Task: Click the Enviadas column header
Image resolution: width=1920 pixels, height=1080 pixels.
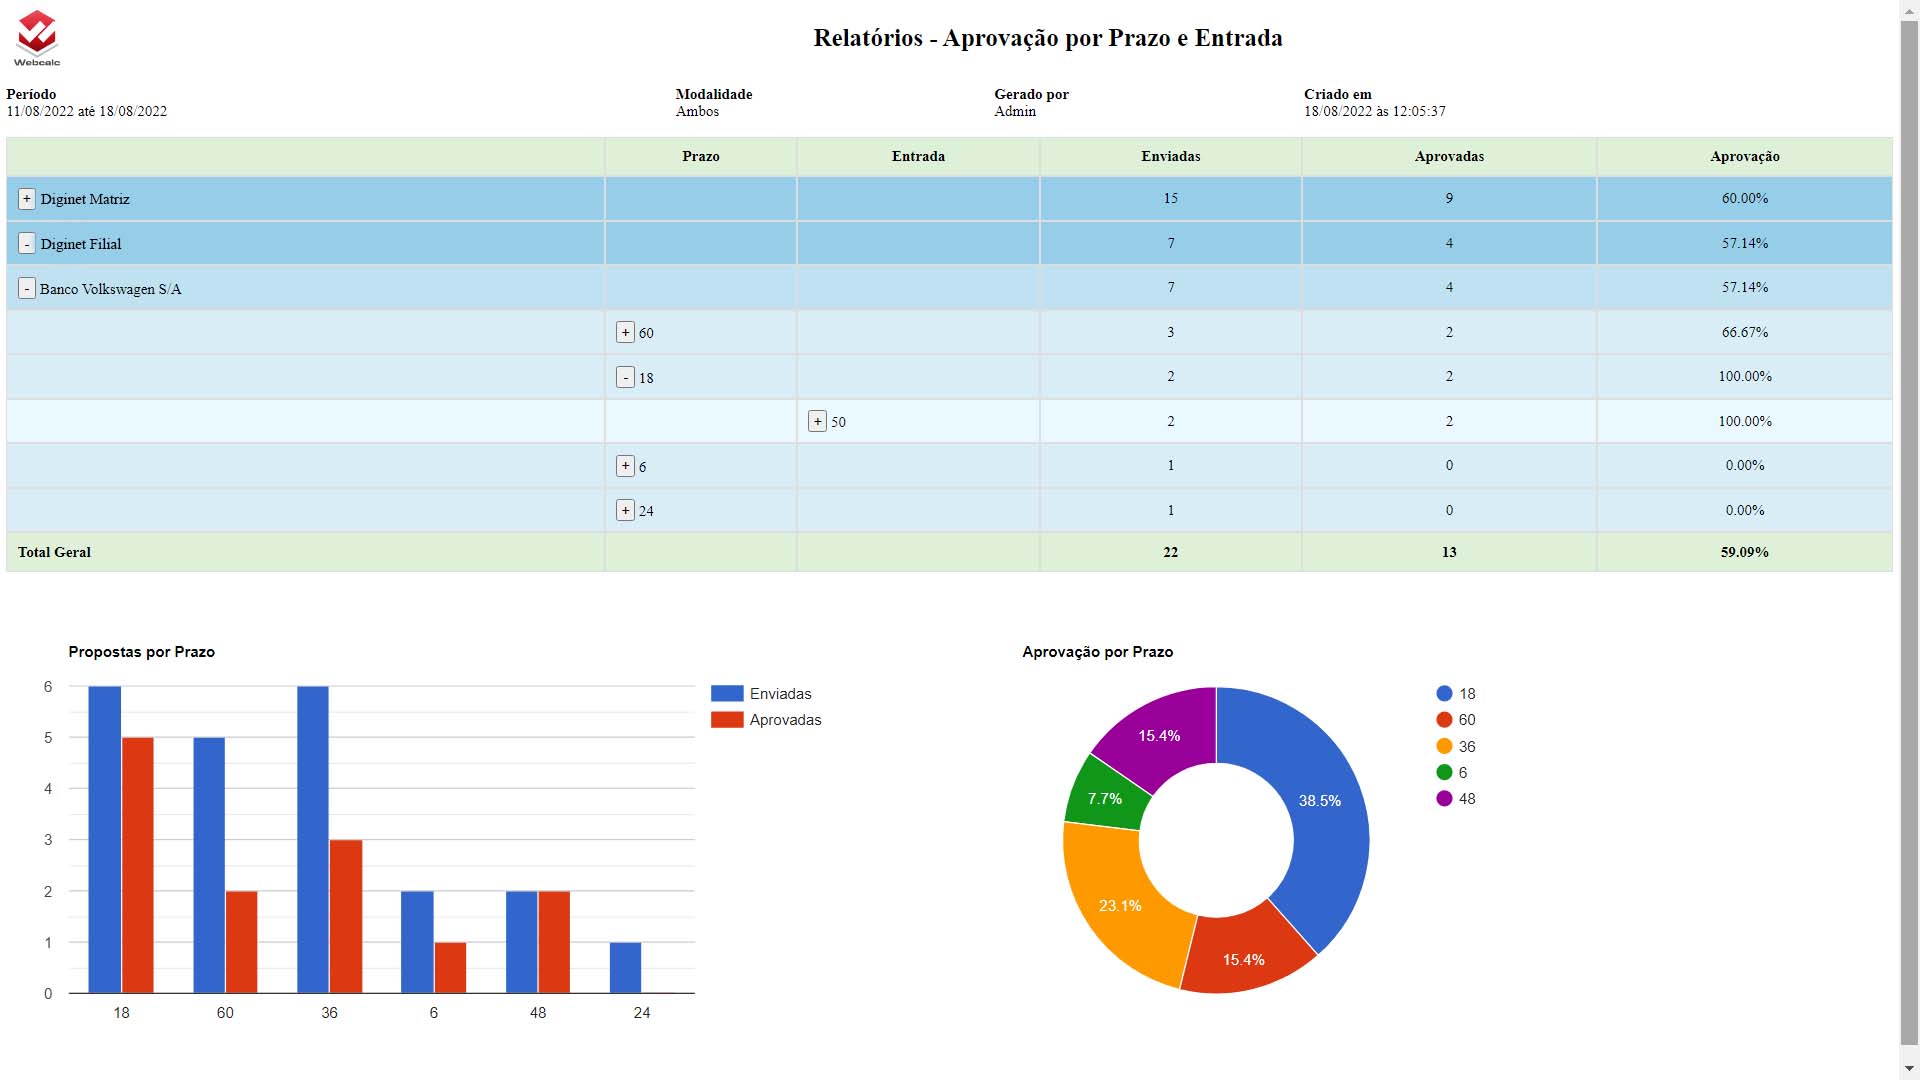Action: tap(1170, 156)
